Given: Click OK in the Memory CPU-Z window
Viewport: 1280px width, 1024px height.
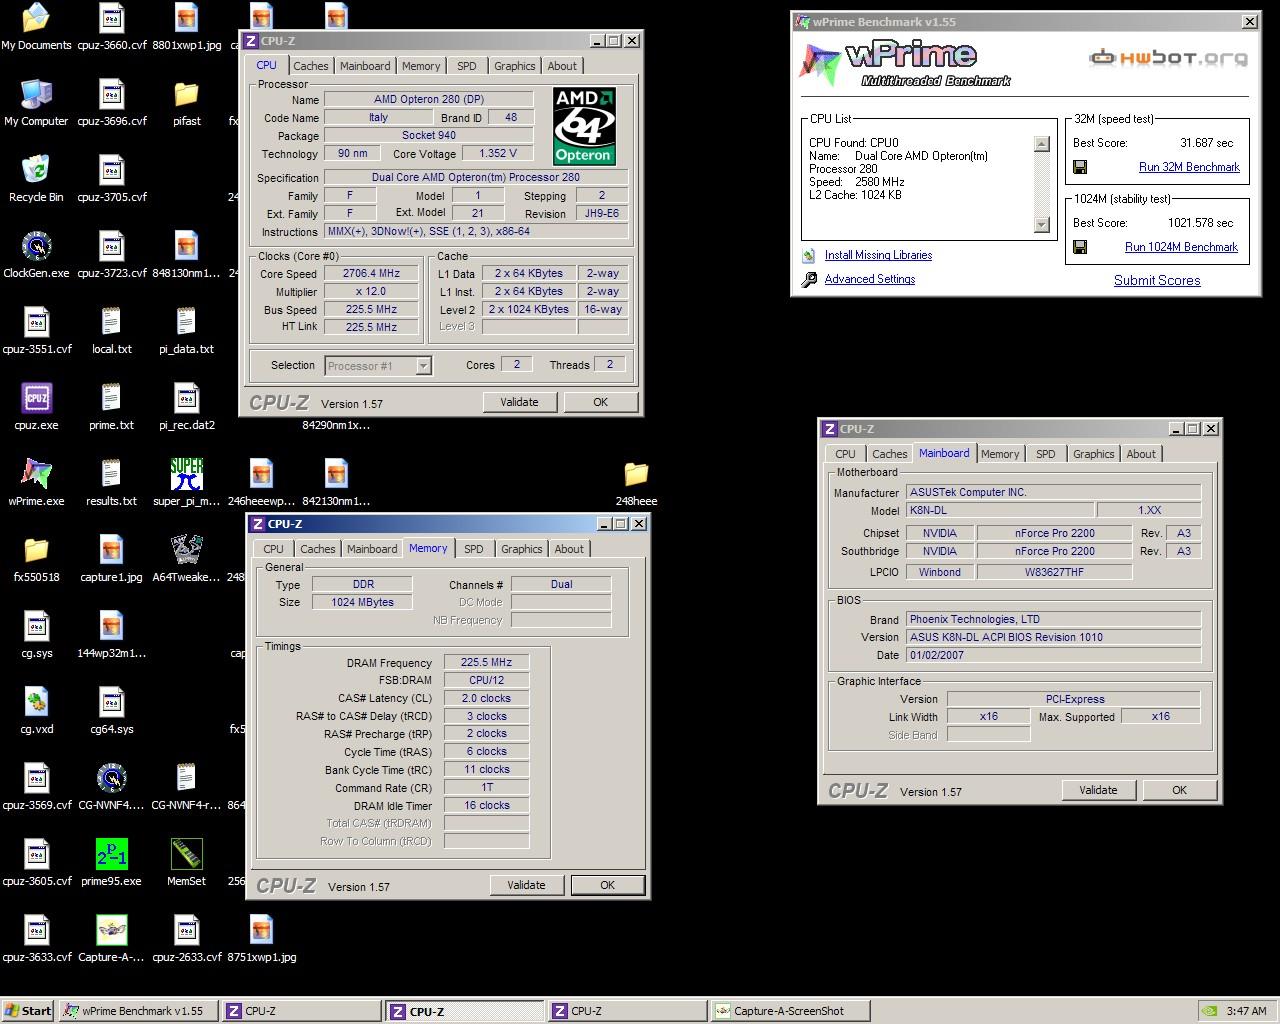Looking at the screenshot, I should point(607,885).
